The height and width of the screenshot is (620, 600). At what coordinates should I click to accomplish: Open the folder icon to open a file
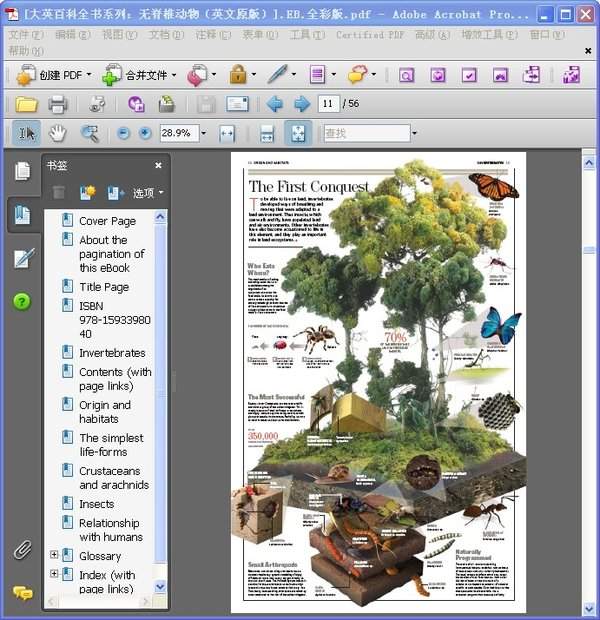click(26, 104)
